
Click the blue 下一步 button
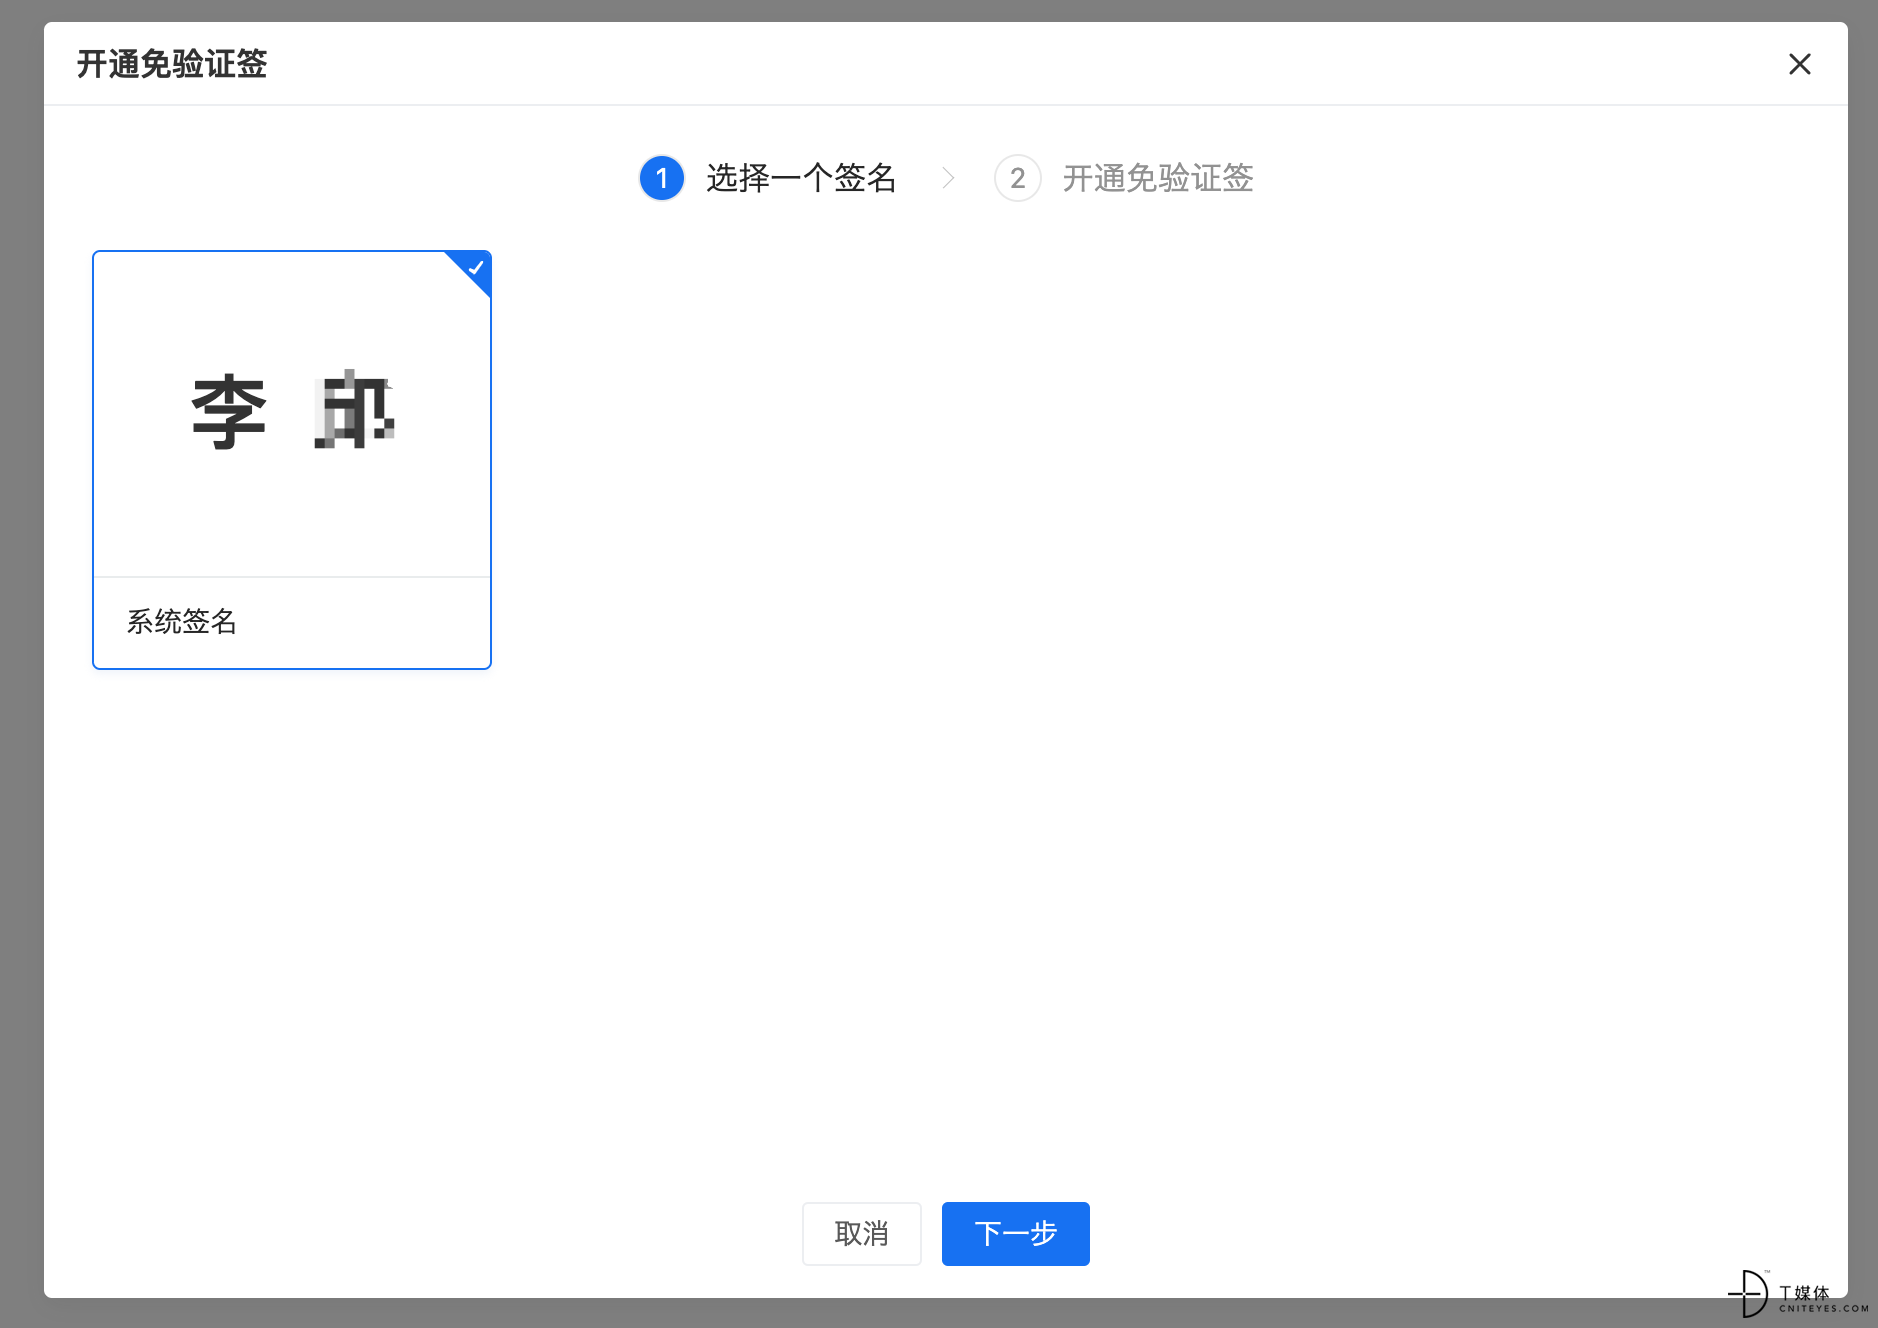coord(1015,1233)
